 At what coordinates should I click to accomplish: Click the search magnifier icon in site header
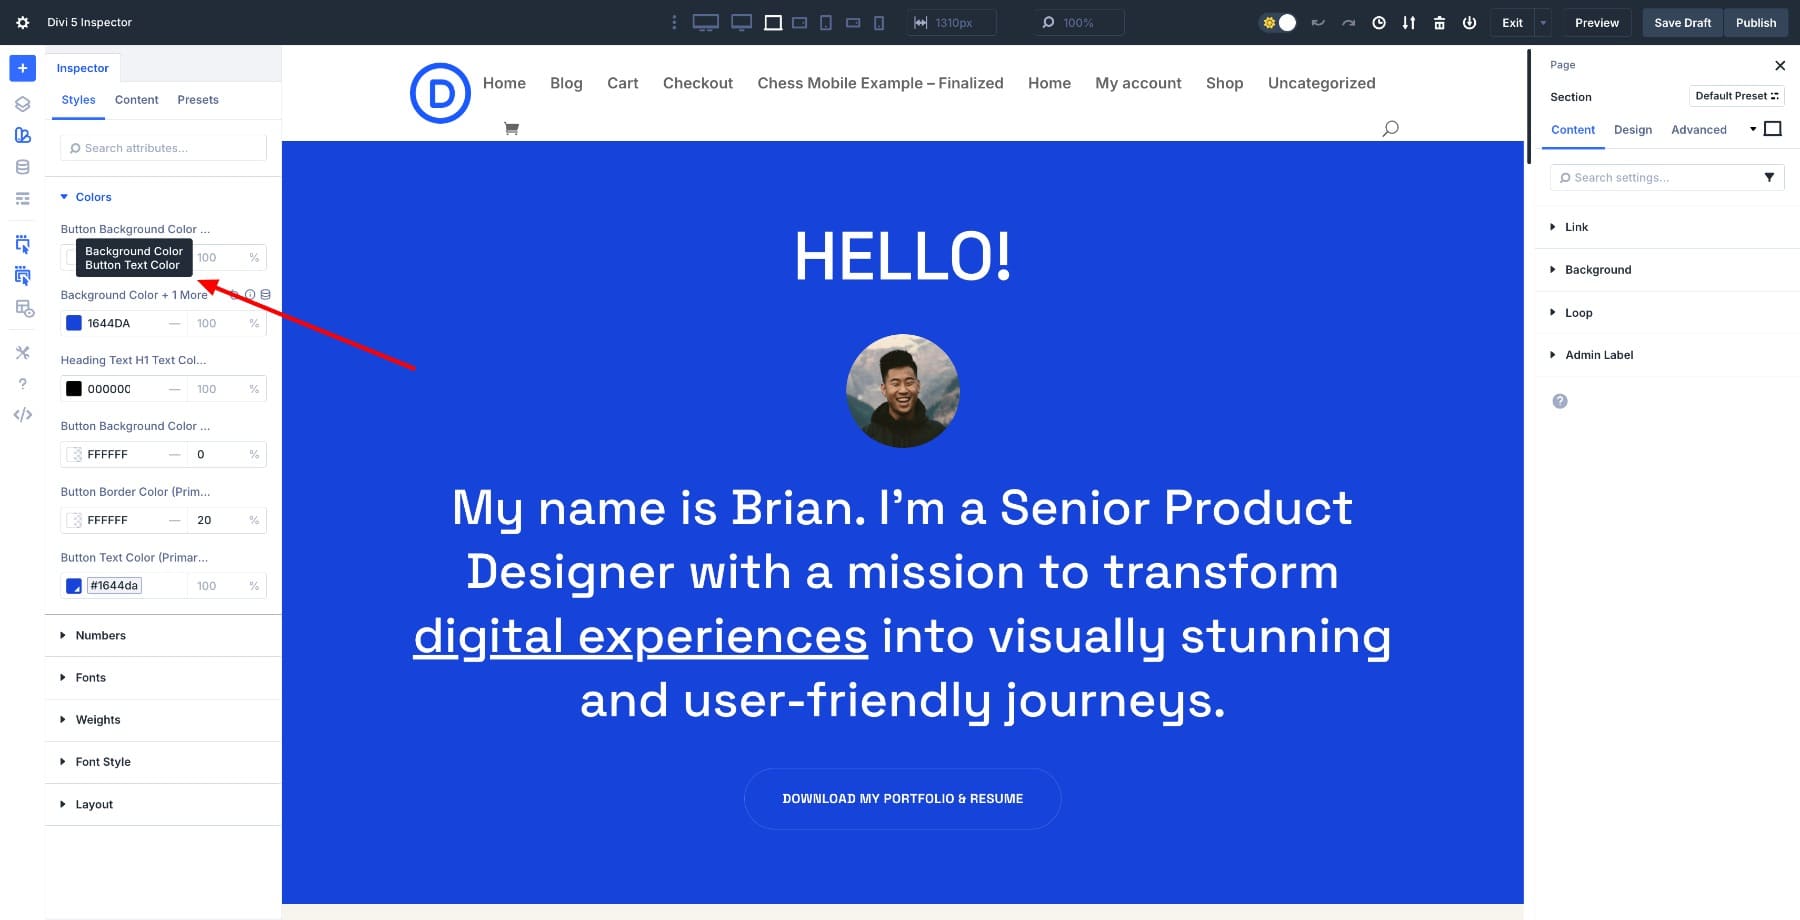point(1390,128)
